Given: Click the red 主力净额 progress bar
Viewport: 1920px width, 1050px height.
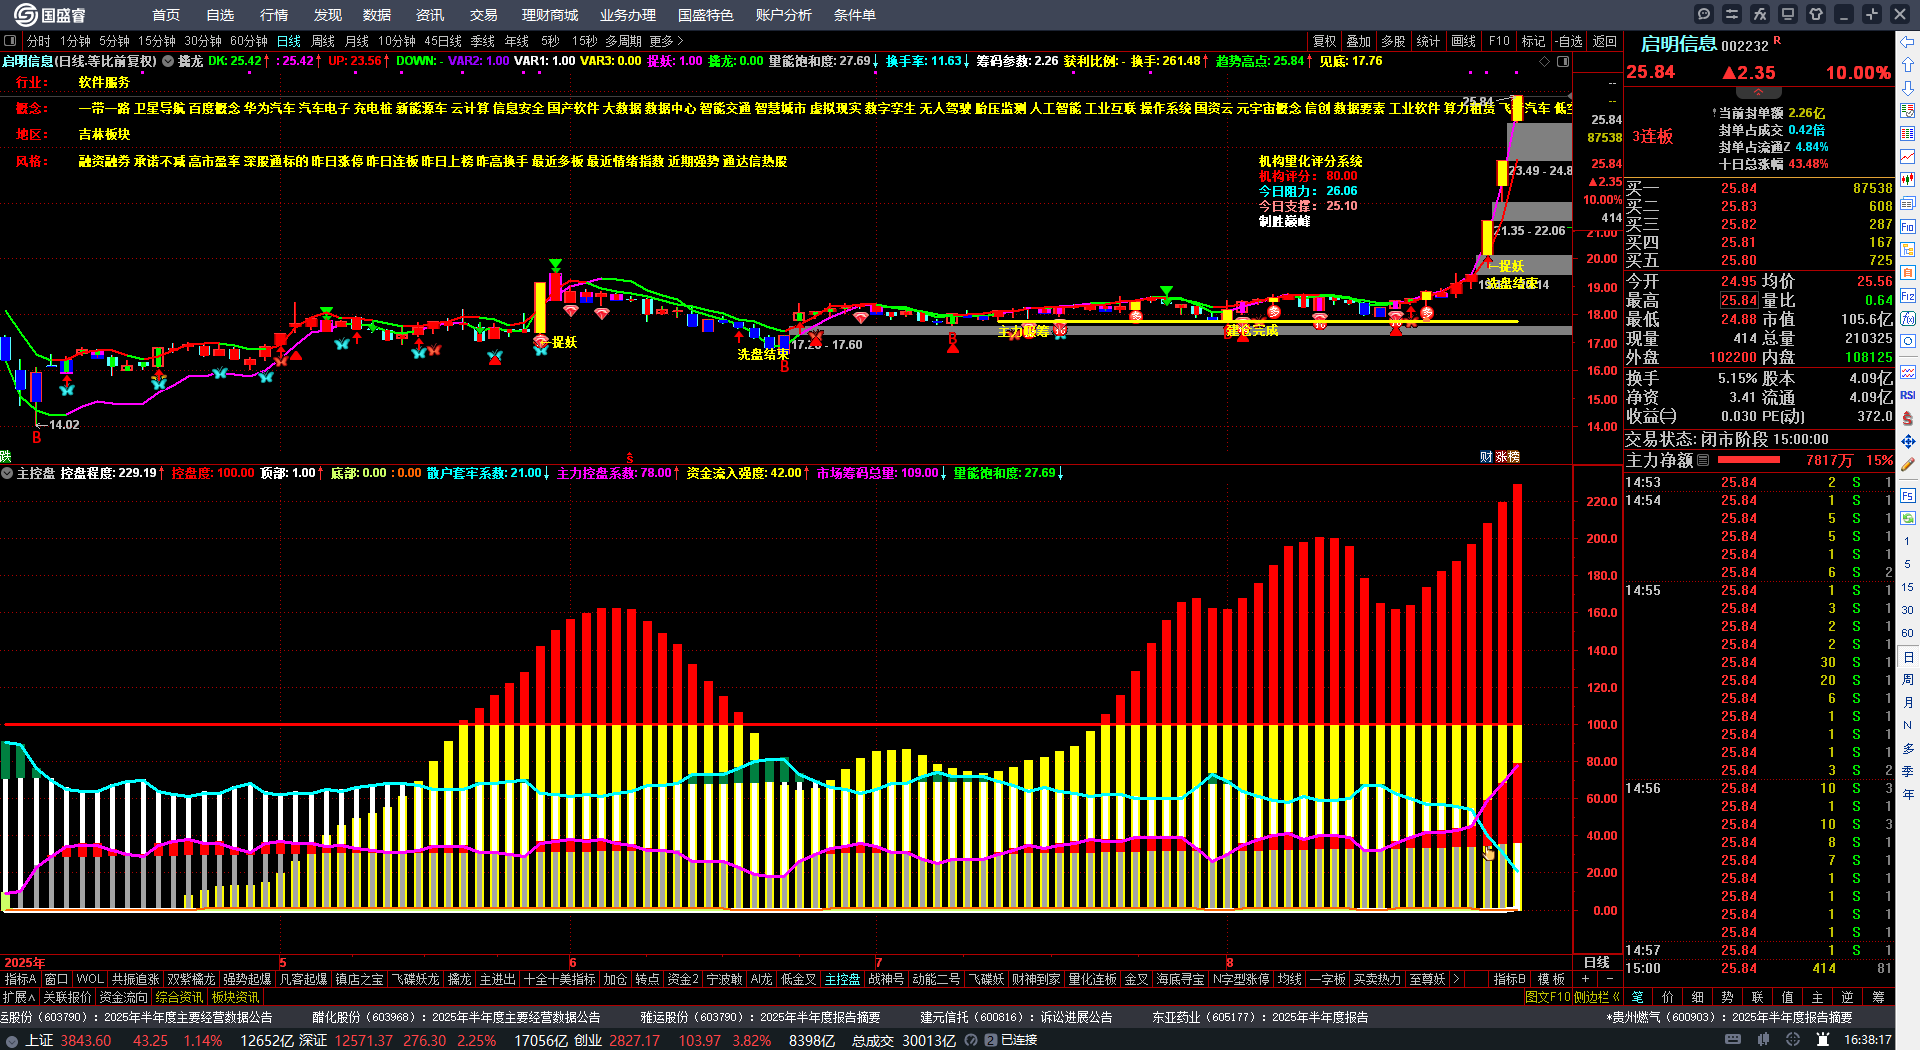Looking at the screenshot, I should coord(1749,460).
